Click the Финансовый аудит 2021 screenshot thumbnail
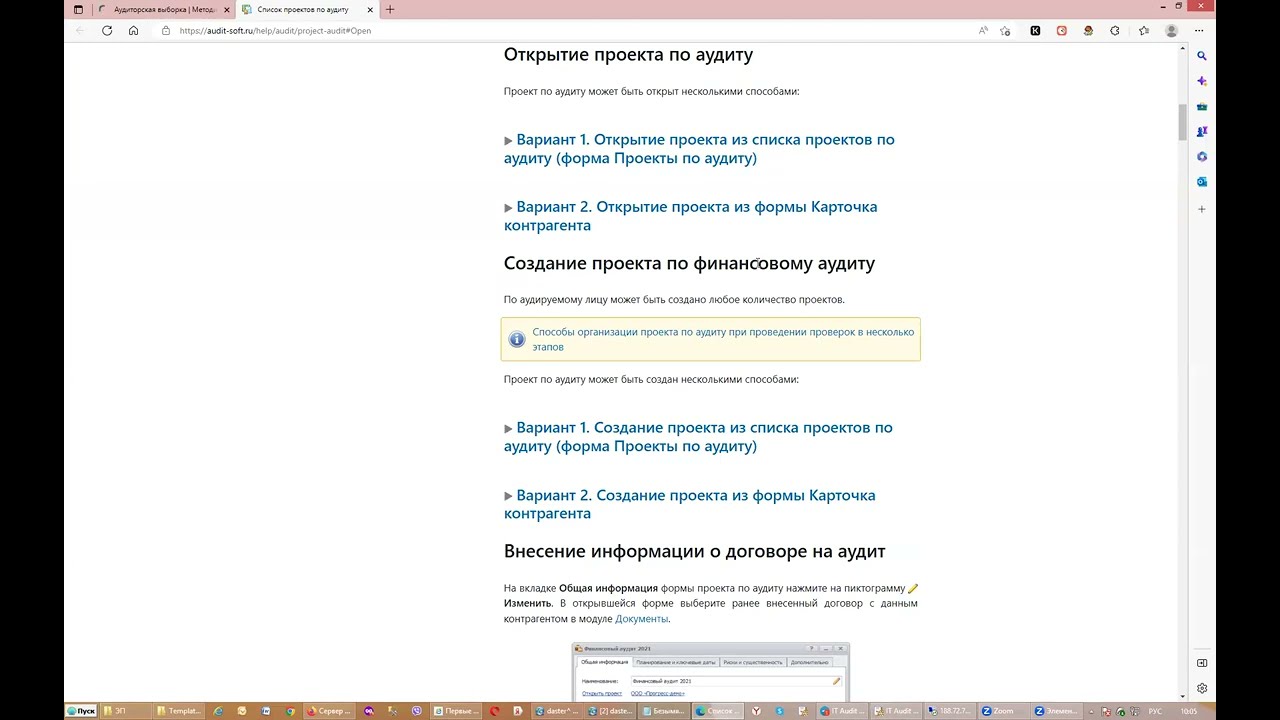 [711, 671]
